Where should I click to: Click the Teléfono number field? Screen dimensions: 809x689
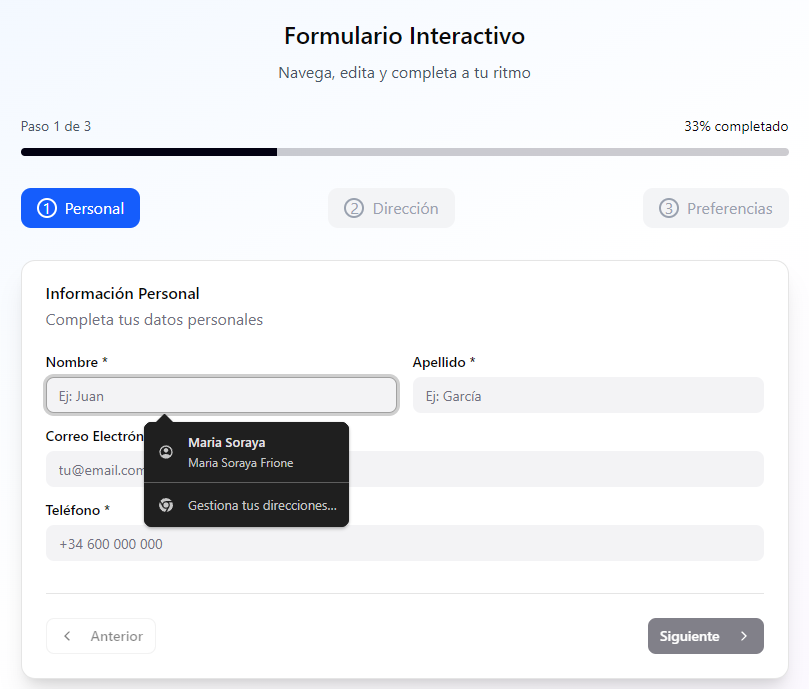(x=404, y=544)
